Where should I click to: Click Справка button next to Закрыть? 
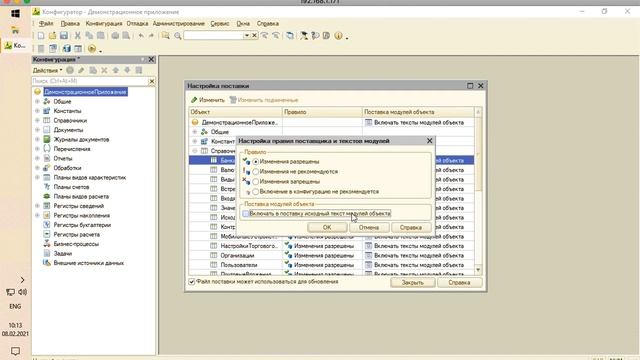click(460, 282)
